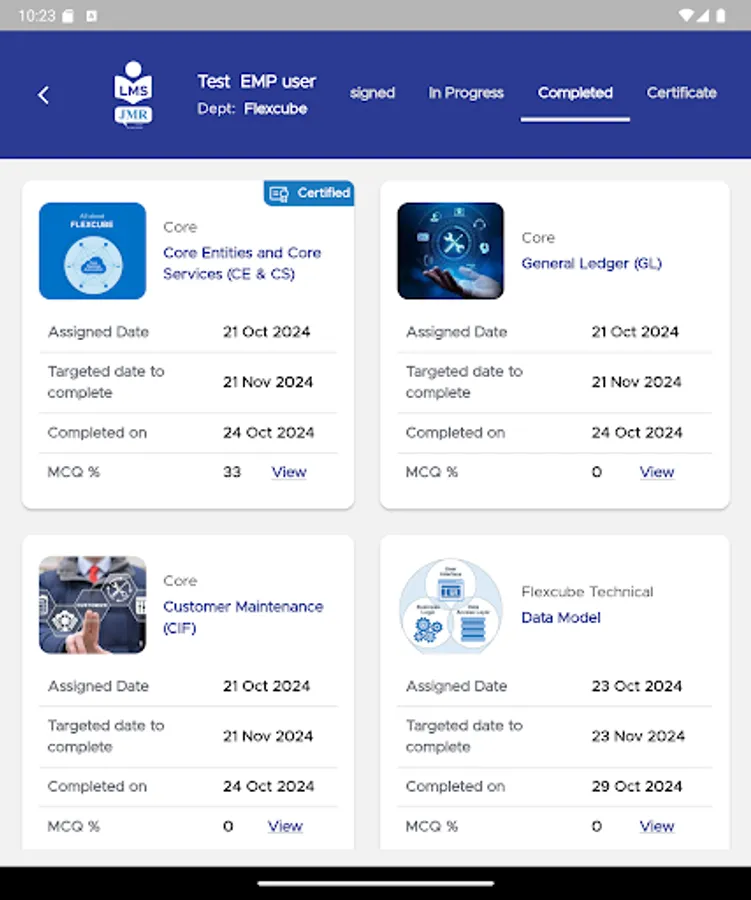Switch to the Assigned tab
Screen dimensions: 751x900
coord(372,93)
